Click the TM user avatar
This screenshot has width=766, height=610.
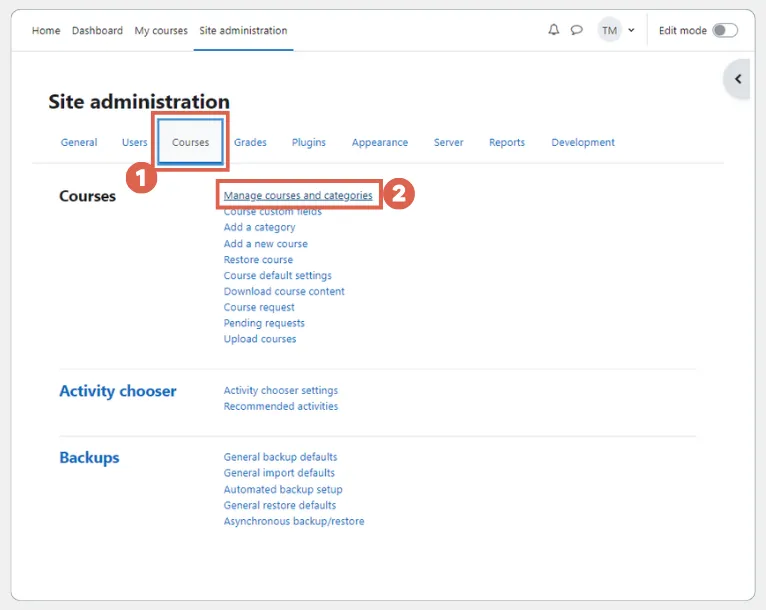click(609, 30)
